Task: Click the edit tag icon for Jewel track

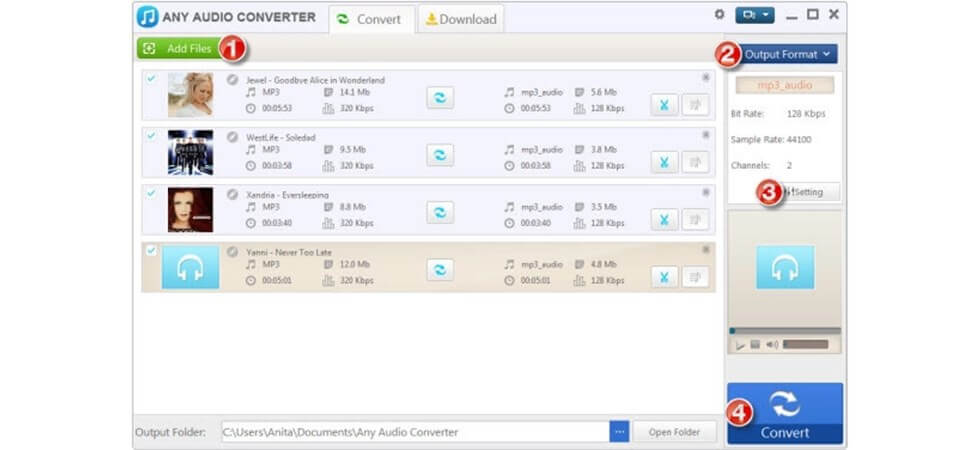Action: 695,105
